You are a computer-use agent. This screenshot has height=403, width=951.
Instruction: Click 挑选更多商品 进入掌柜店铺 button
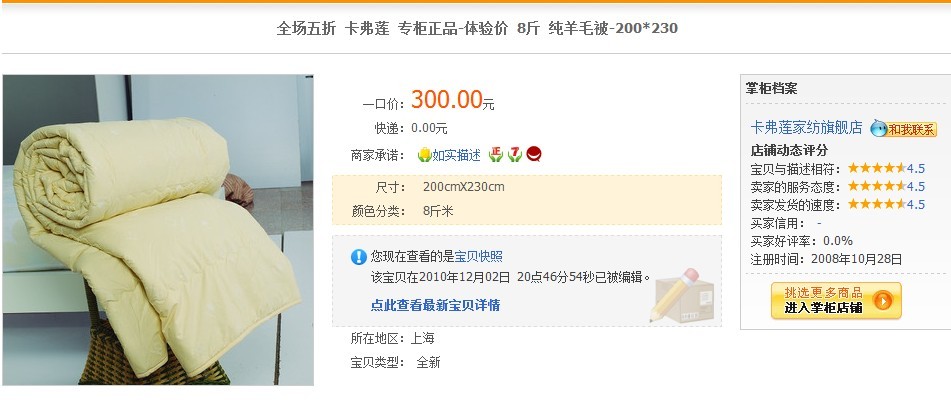pyautogui.click(x=836, y=300)
